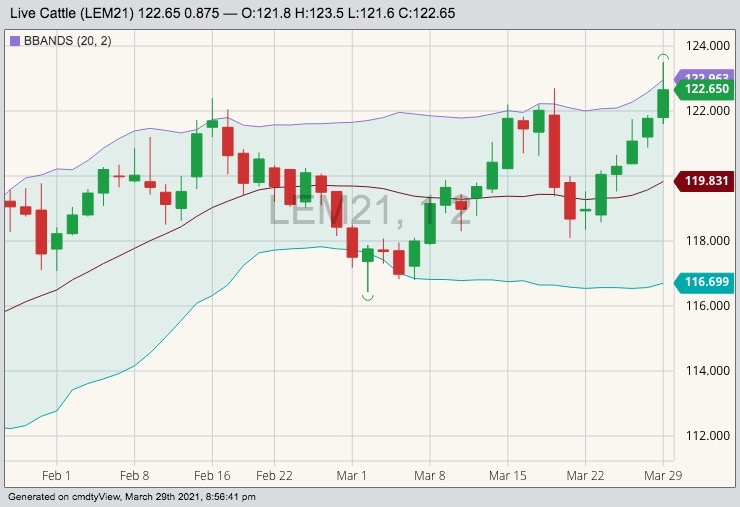Click the Mar 29 date axis label
The image size is (740, 507).
coord(663,475)
